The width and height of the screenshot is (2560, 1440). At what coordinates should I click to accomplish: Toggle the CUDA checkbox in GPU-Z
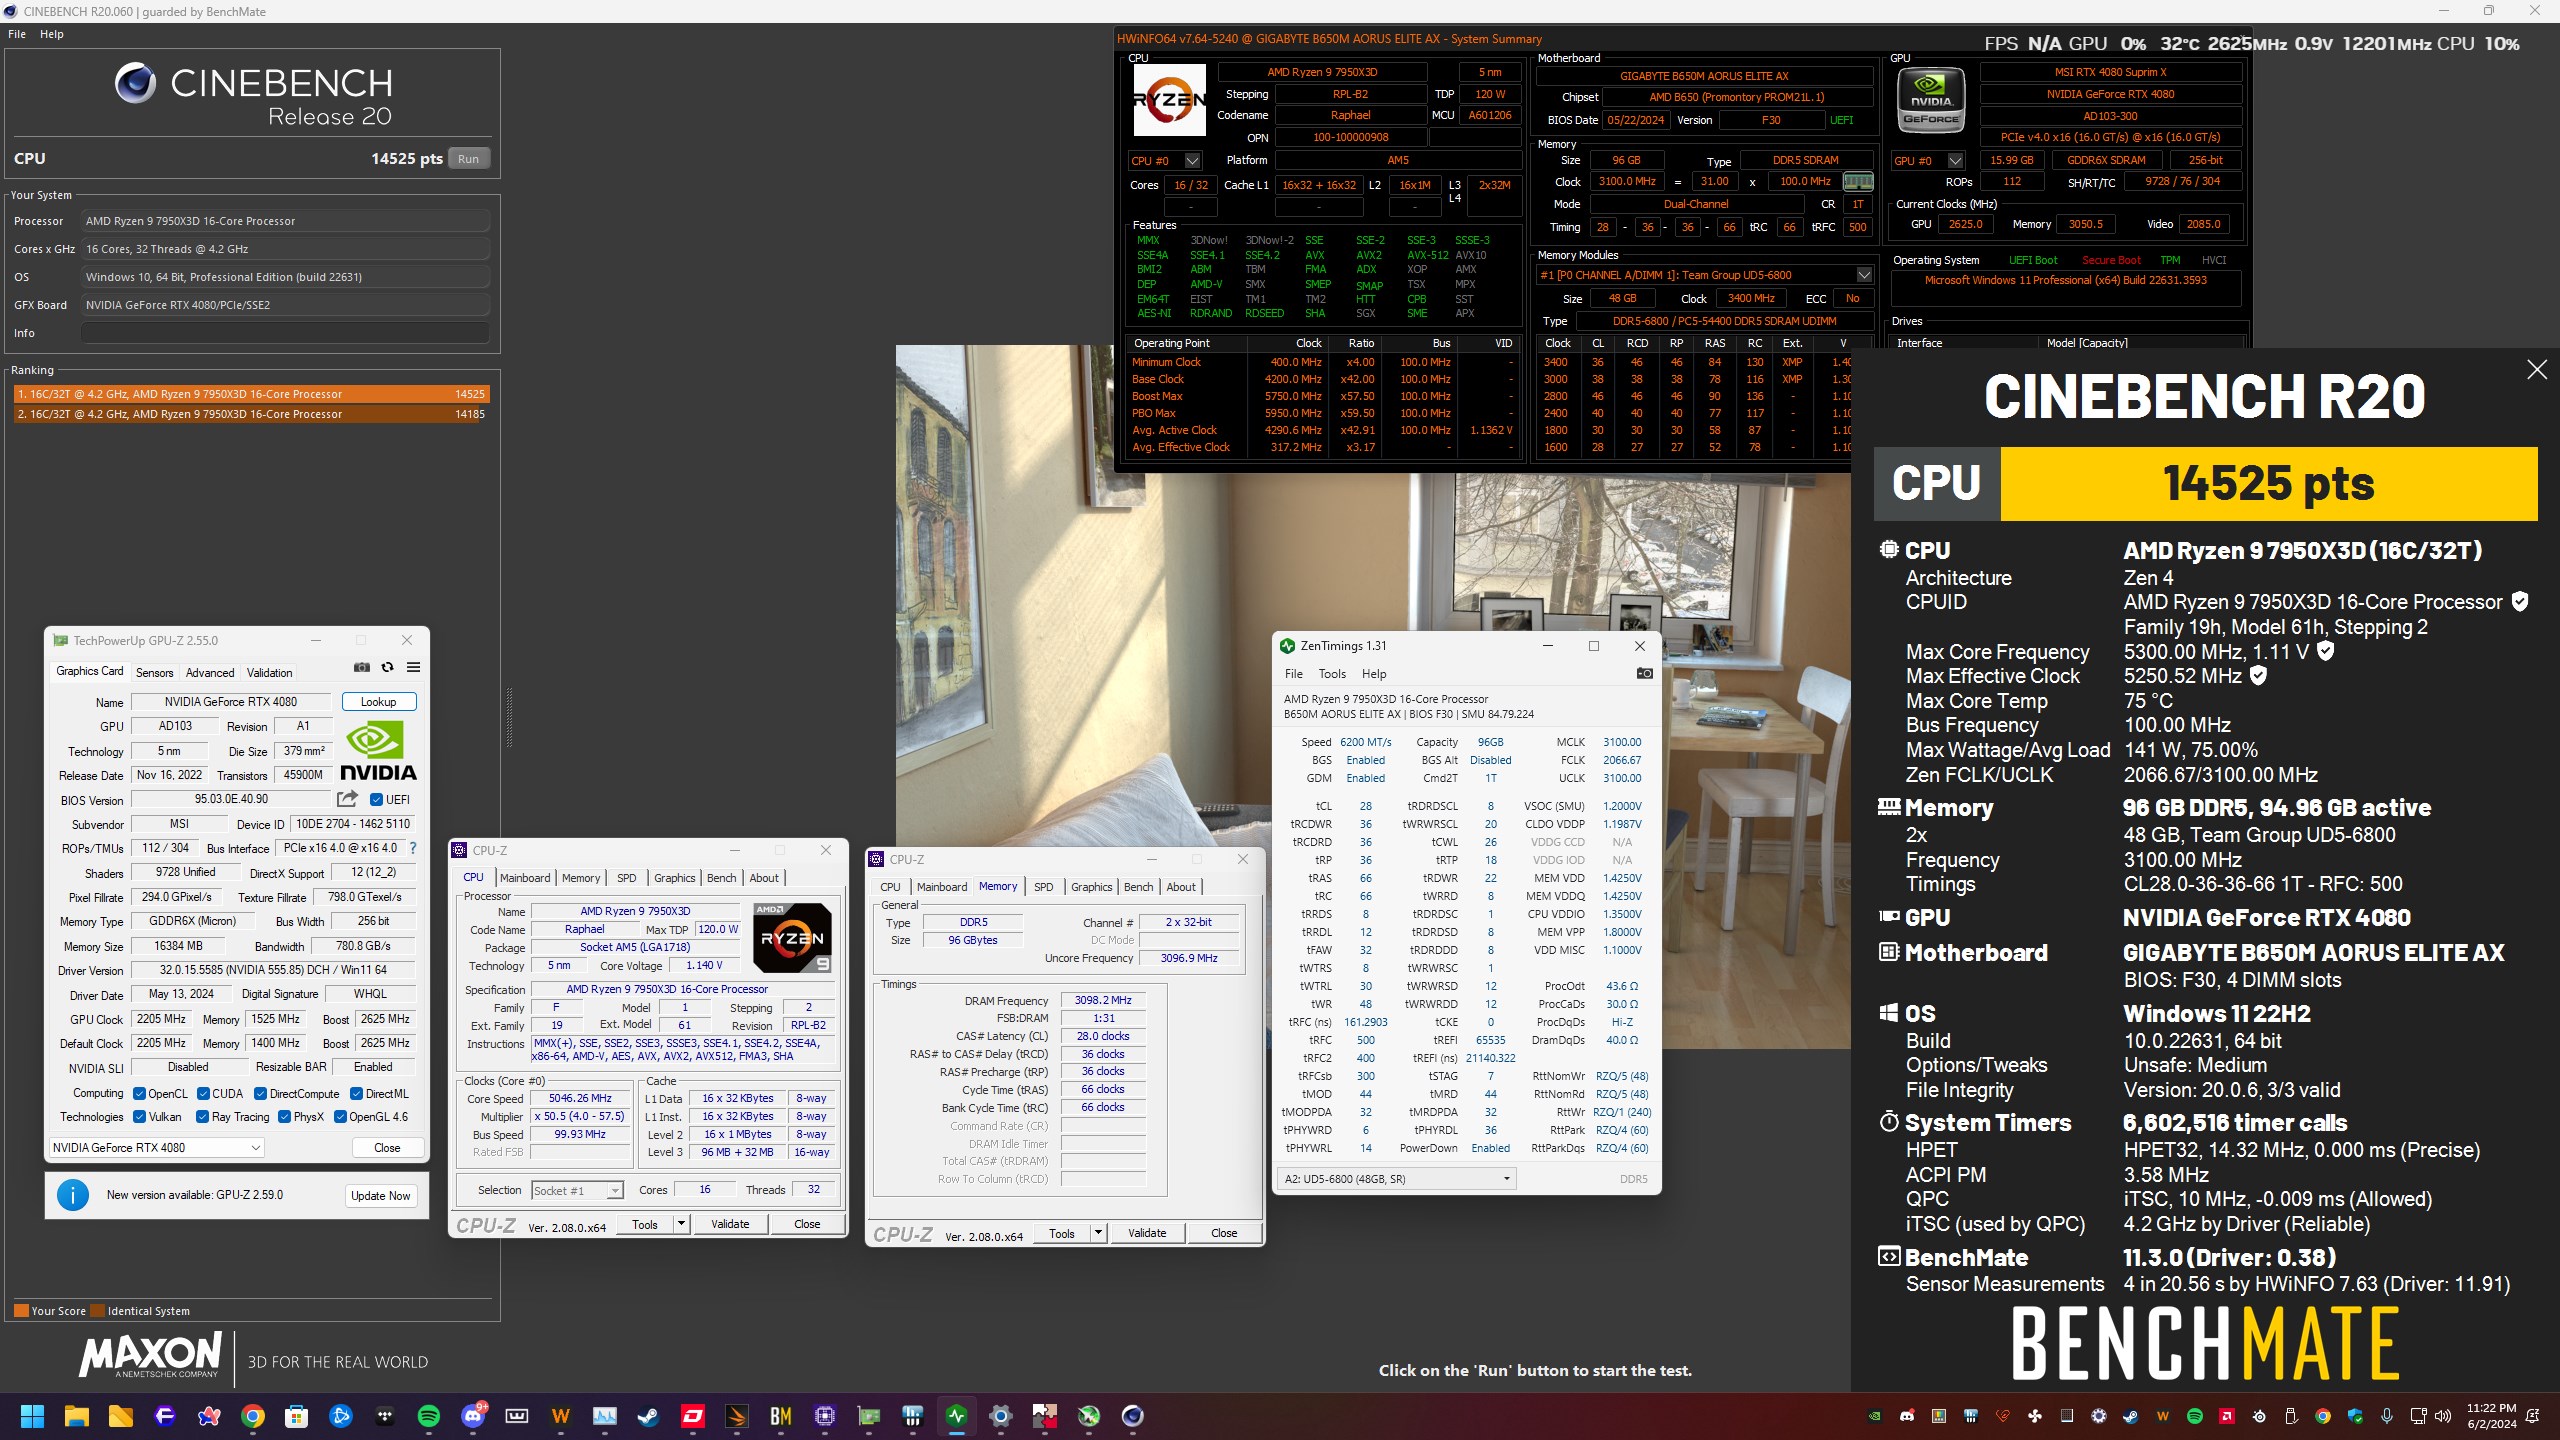[x=204, y=1094]
